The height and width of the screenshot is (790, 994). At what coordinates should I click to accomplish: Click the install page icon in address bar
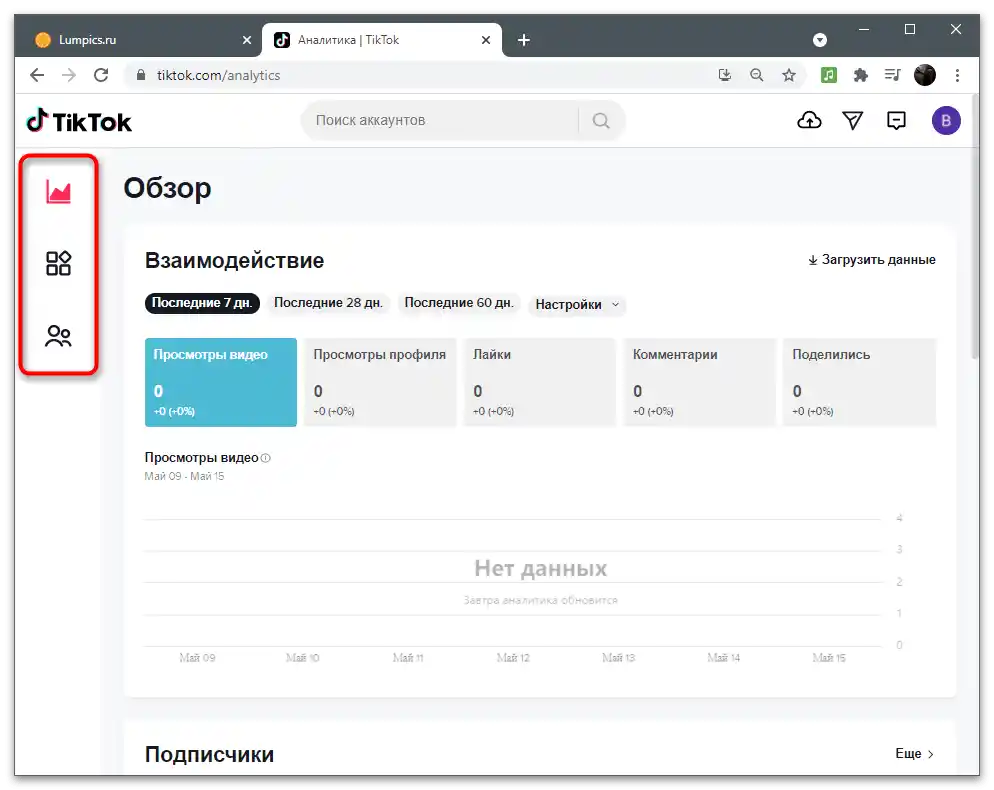(x=725, y=75)
